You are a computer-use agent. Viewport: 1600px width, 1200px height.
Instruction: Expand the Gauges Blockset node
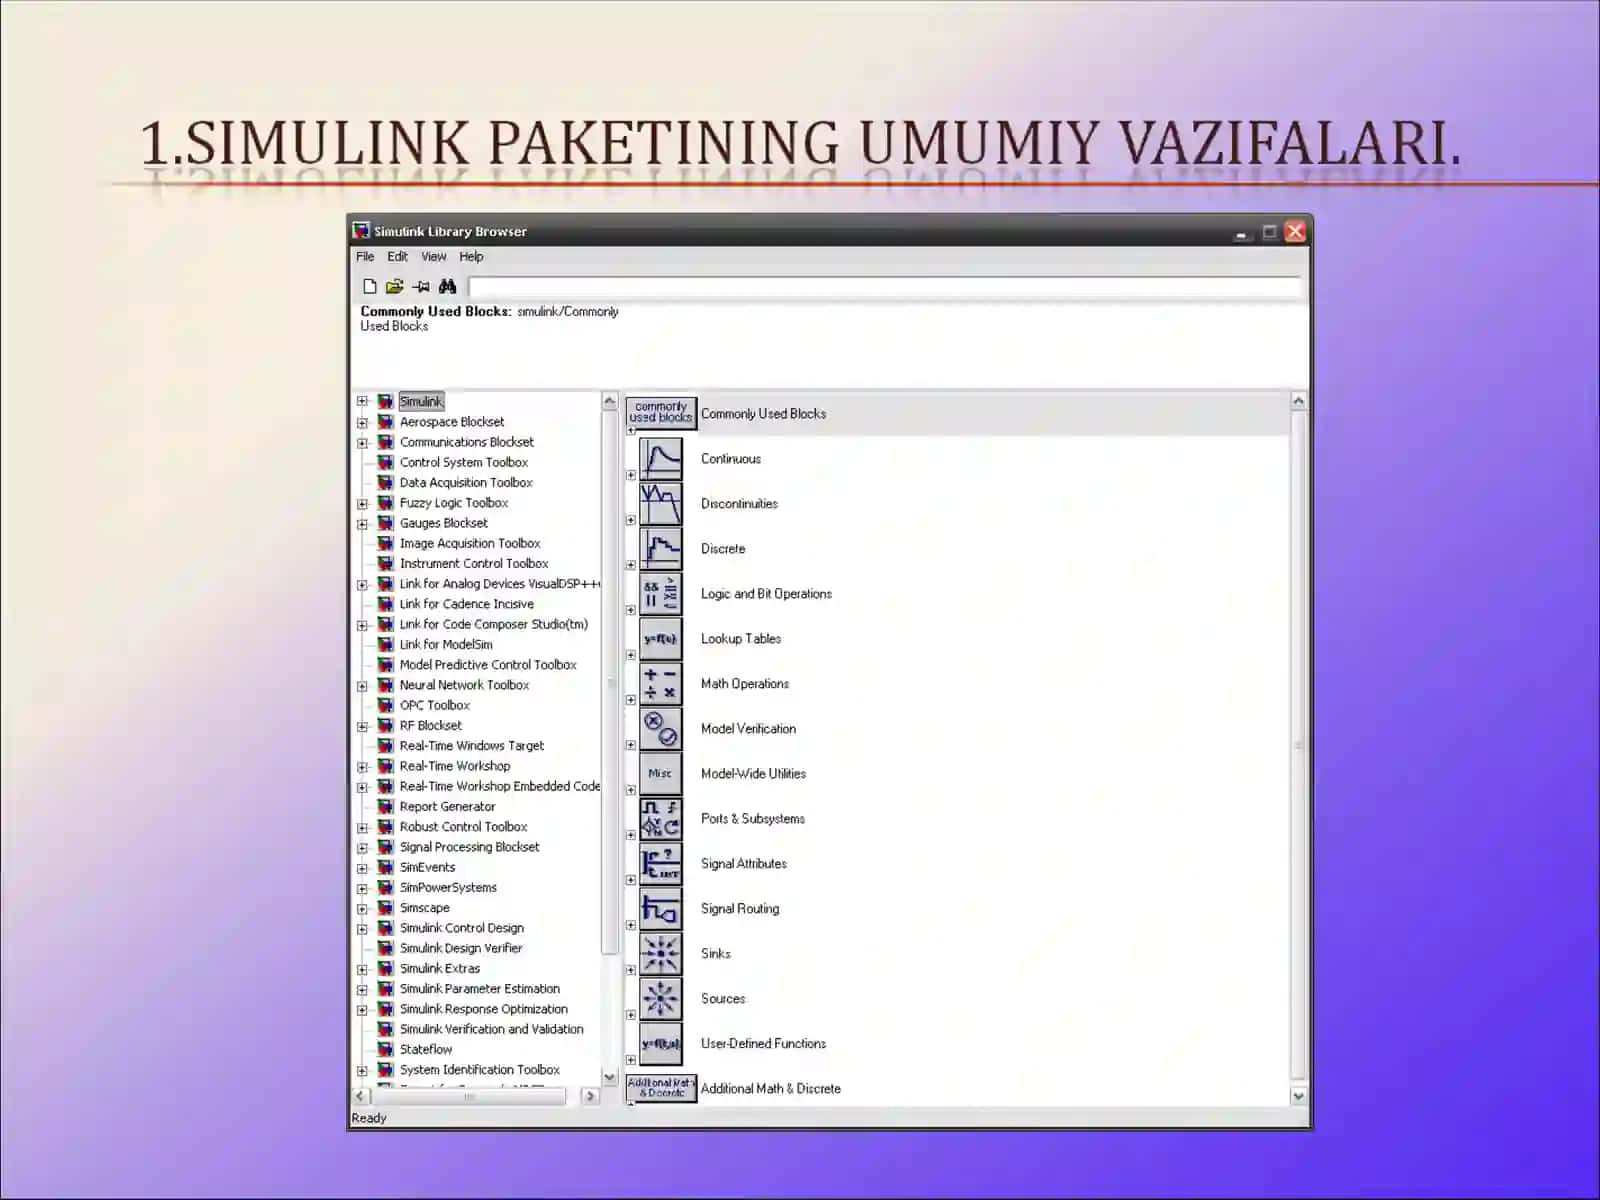[363, 523]
